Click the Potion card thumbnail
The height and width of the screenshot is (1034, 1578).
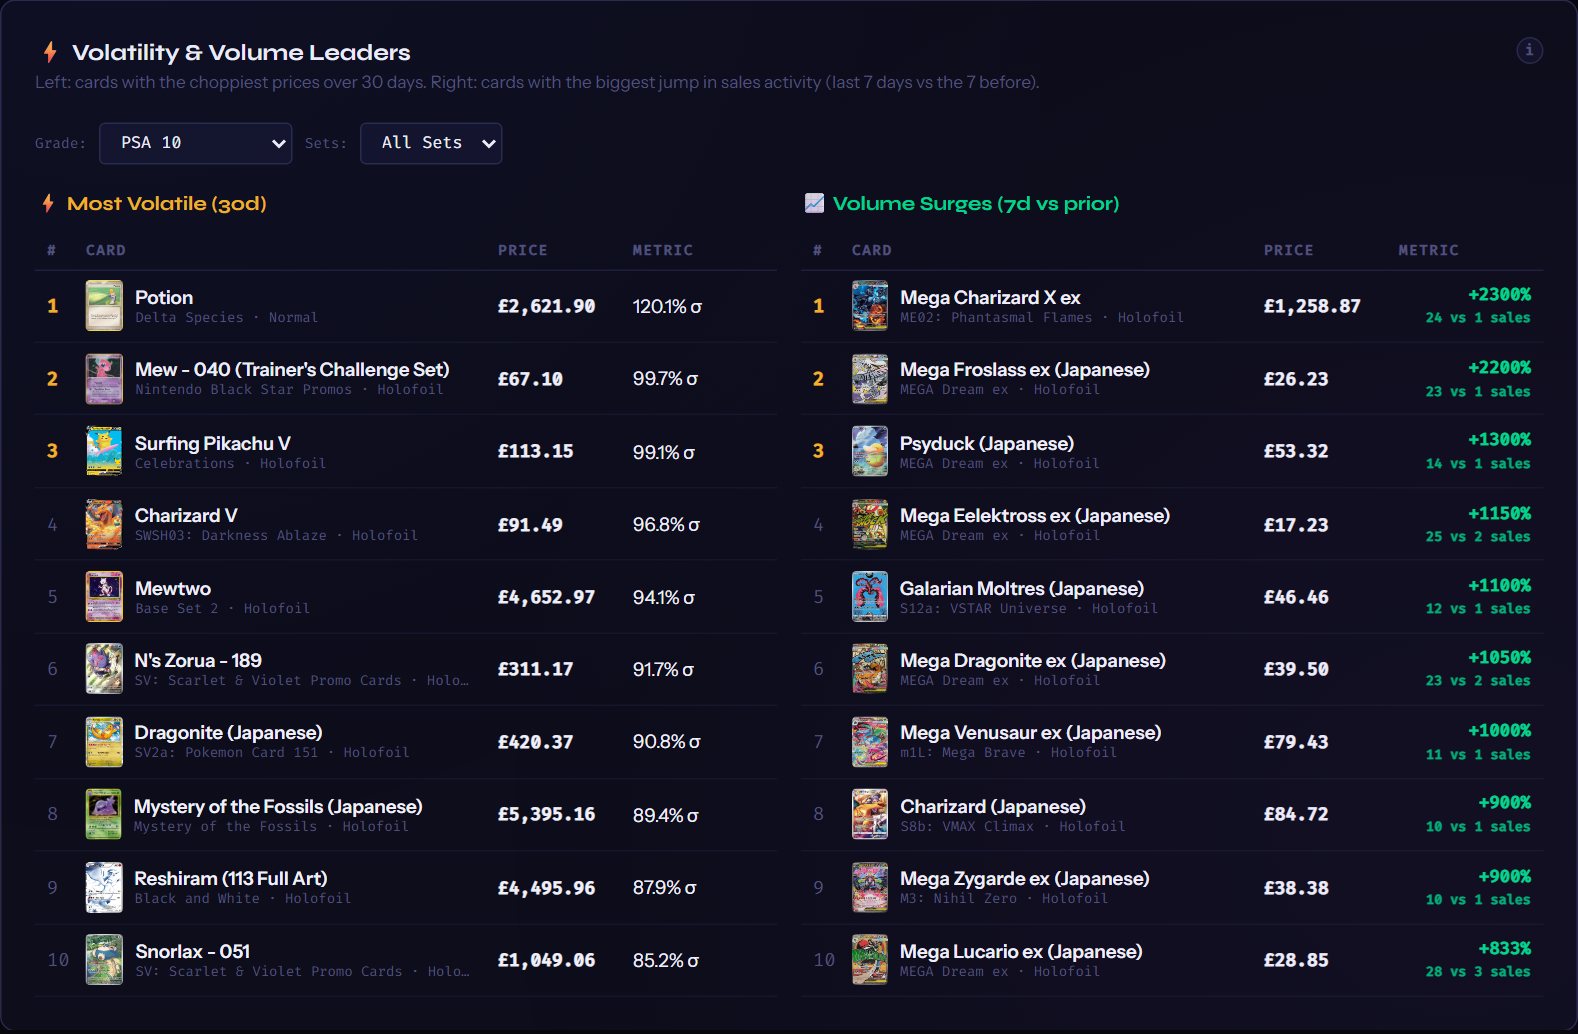pyautogui.click(x=104, y=306)
